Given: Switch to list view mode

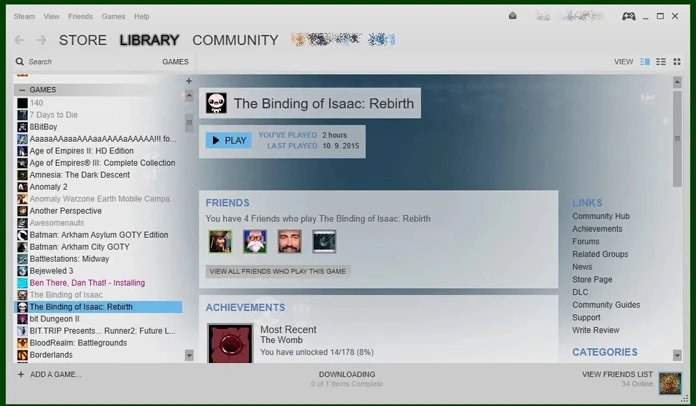Looking at the screenshot, I should (x=661, y=62).
